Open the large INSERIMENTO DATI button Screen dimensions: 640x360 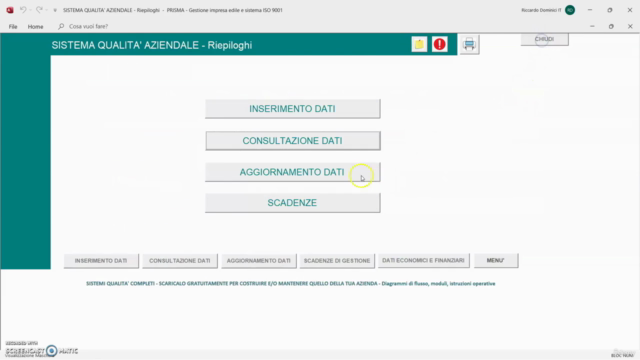pos(293,109)
